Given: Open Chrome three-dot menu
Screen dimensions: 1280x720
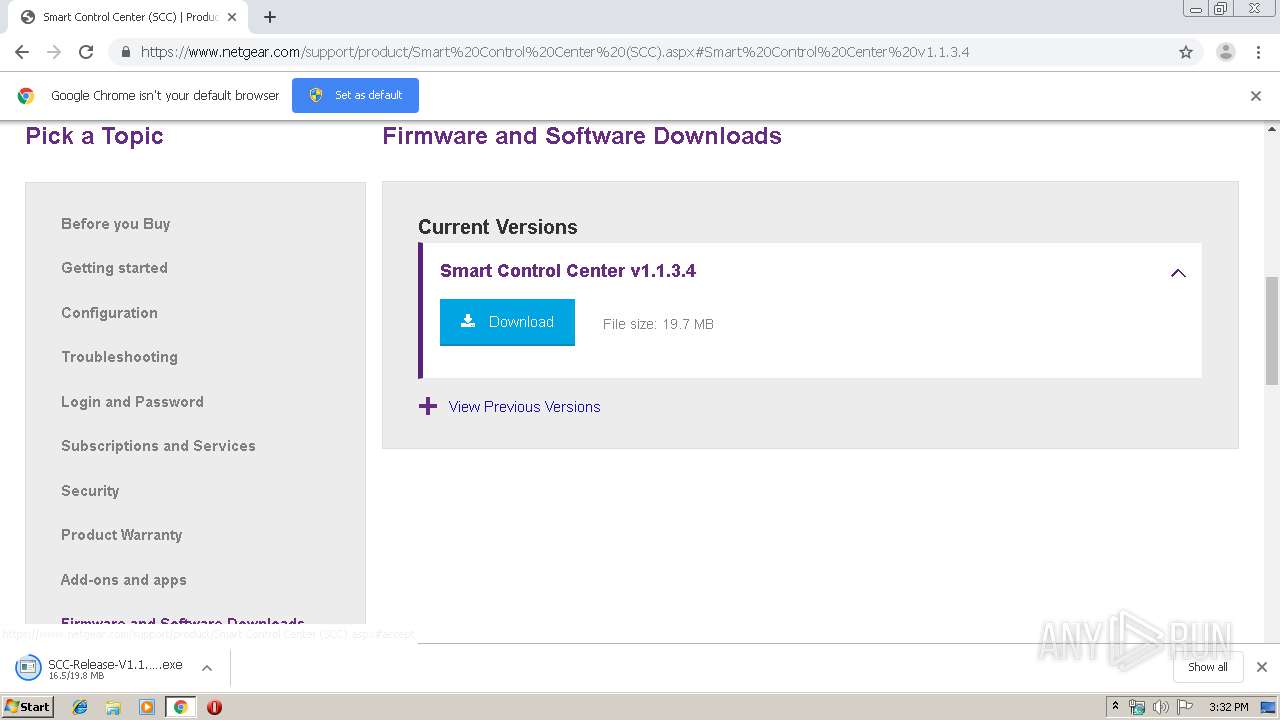Looking at the screenshot, I should coord(1258,52).
